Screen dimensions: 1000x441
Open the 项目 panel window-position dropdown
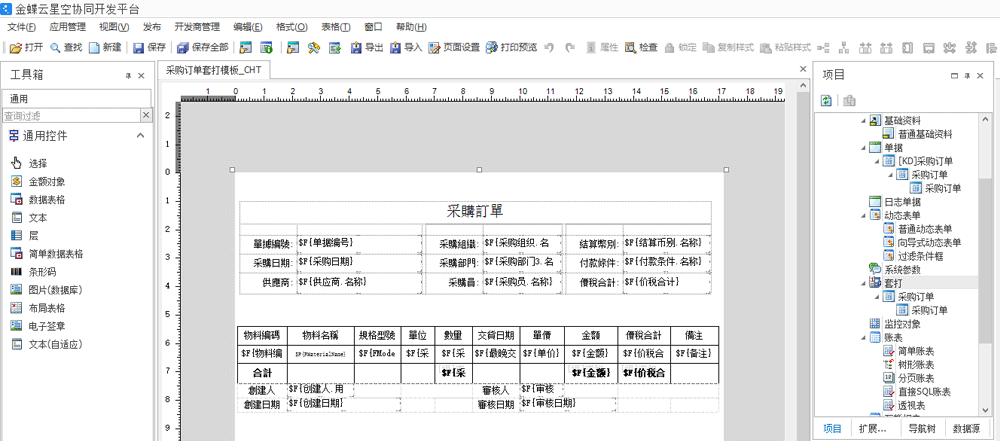point(955,75)
